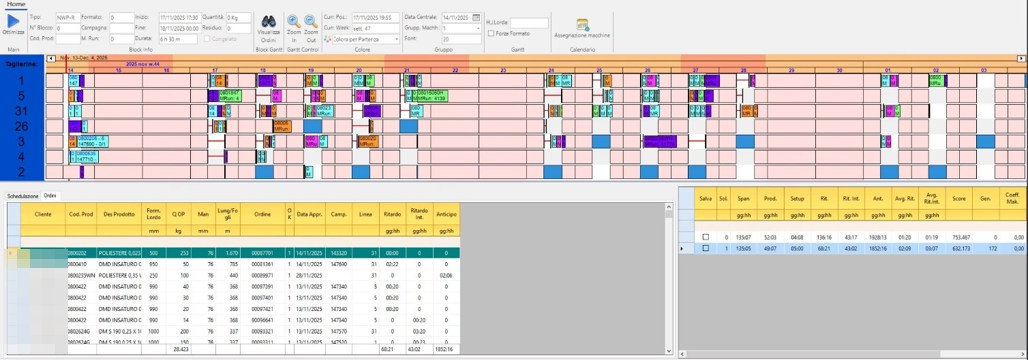Sort by Anticipo column header
The width and height of the screenshot is (1028, 360).
(447, 214)
